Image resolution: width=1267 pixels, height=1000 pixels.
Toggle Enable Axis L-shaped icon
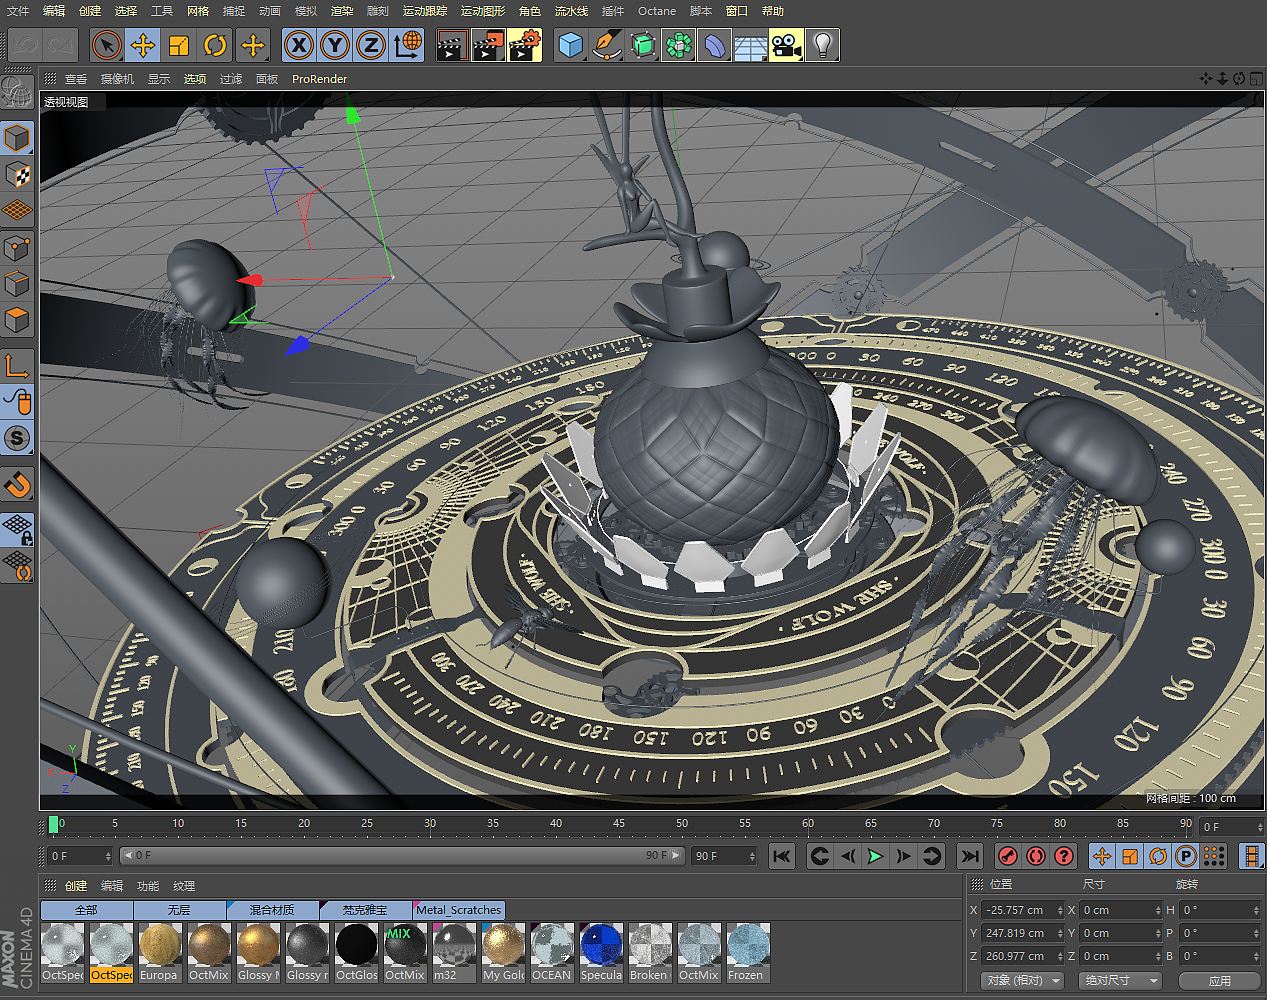point(17,366)
